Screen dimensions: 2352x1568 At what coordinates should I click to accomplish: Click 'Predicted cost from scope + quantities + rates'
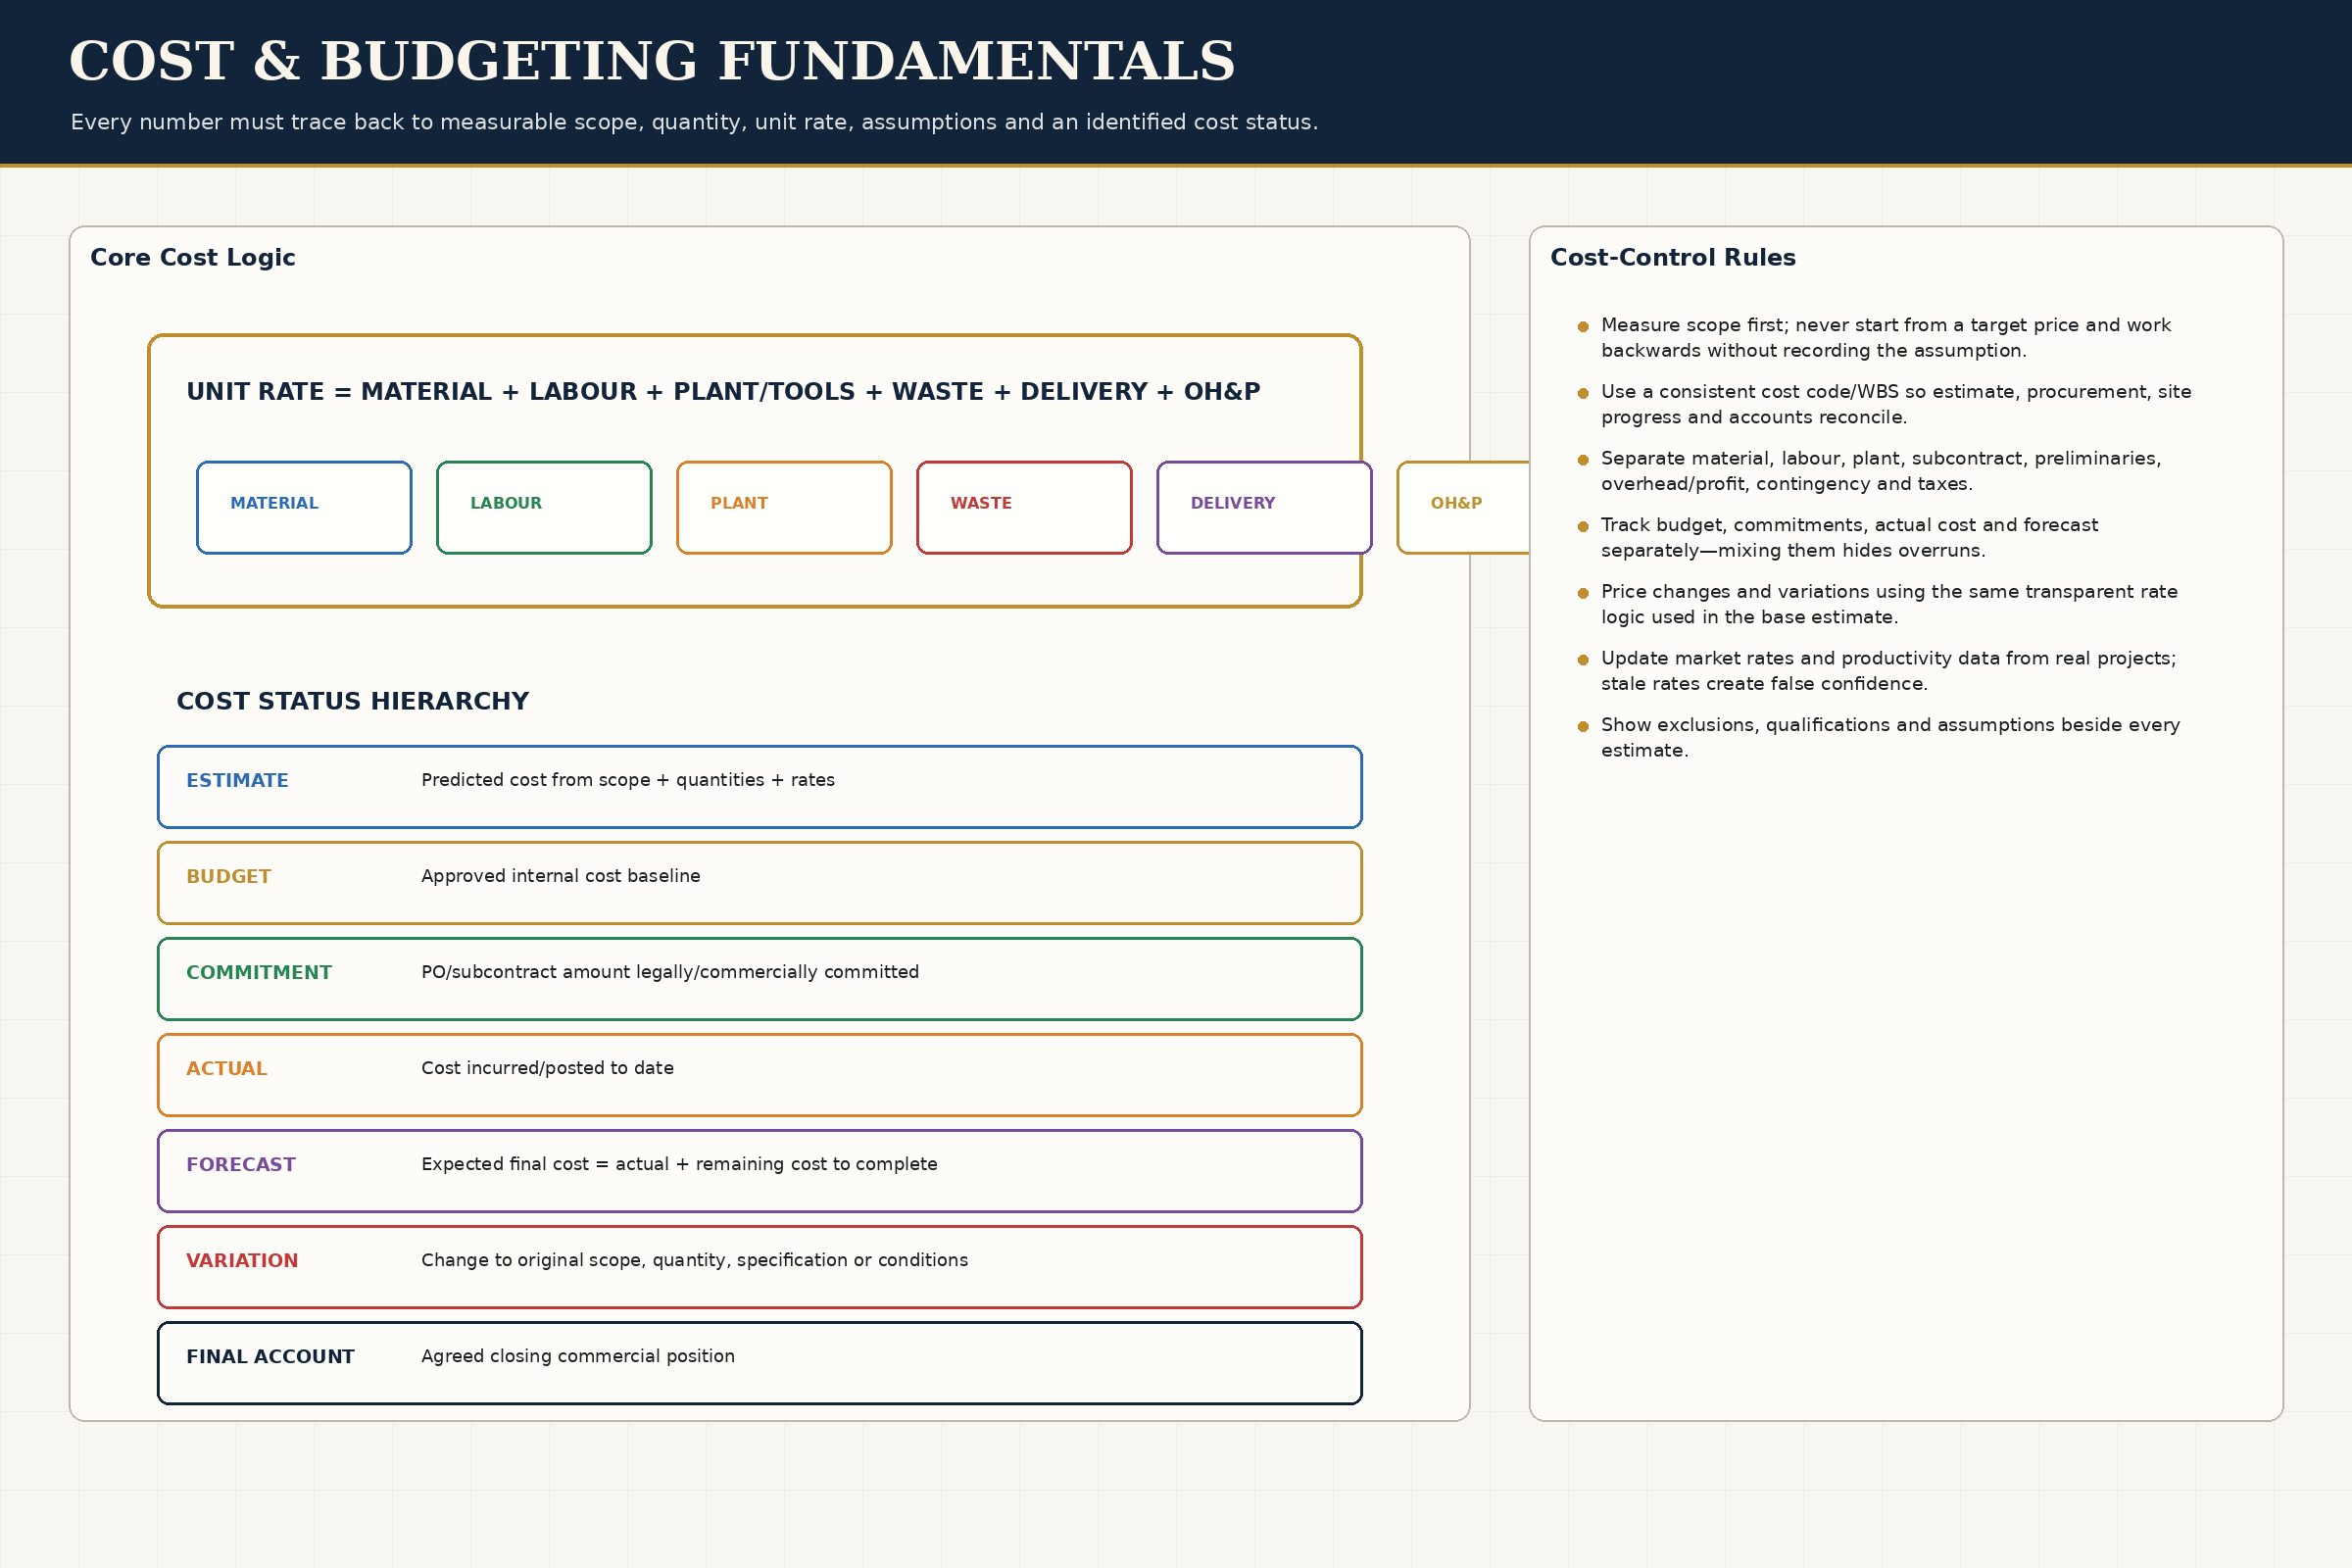(628, 780)
